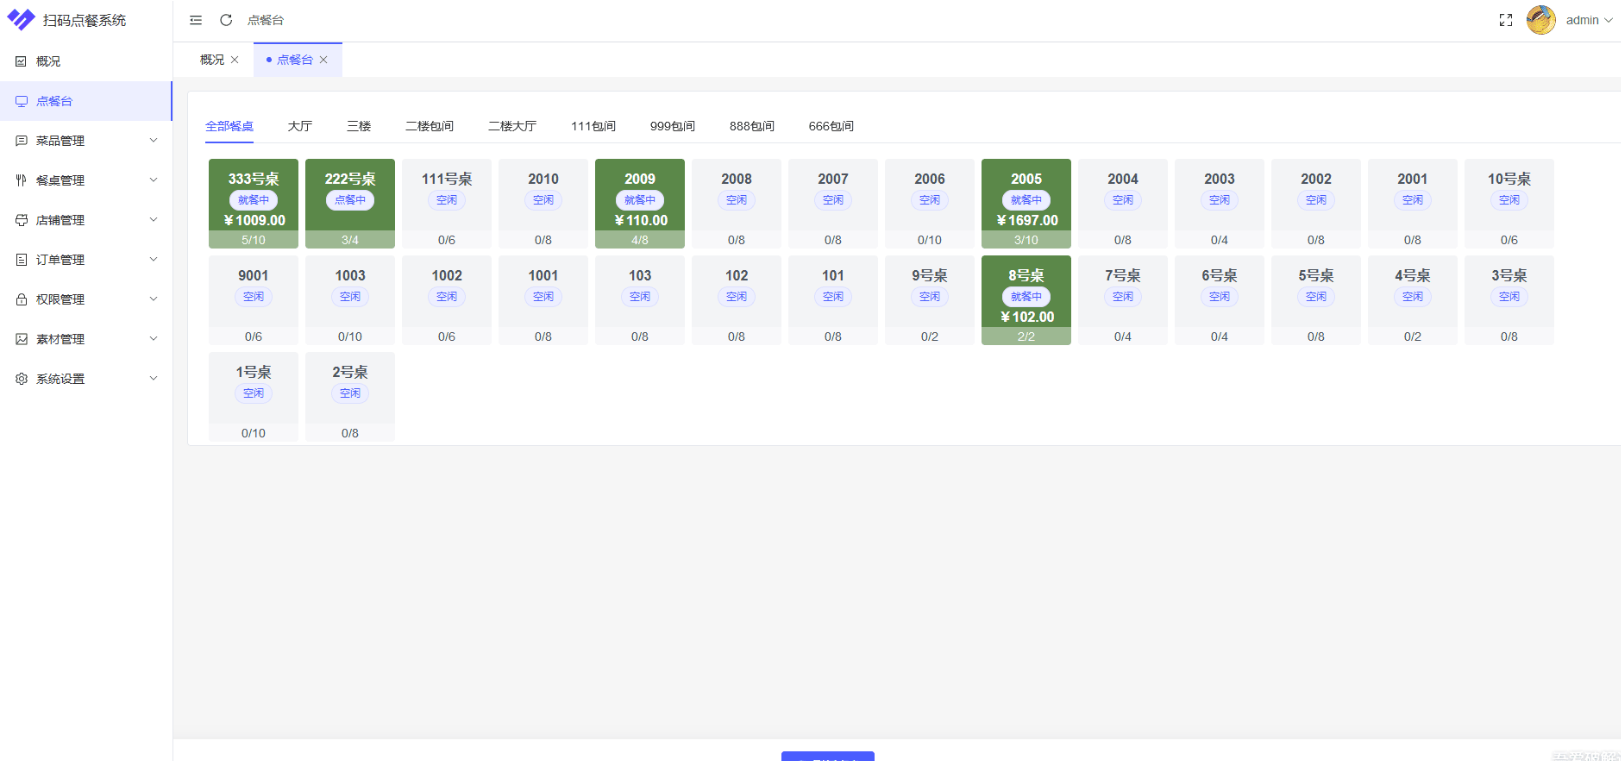1621x761 pixels.
Task: Open the admin account dropdown
Action: (x=1589, y=20)
